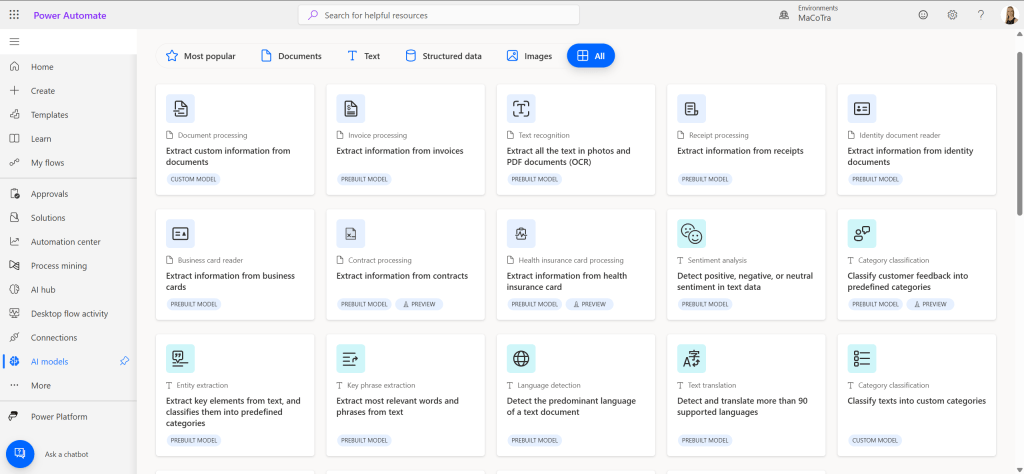This screenshot has height=474, width=1024.
Task: Filter models by Structured data
Action: (x=443, y=56)
